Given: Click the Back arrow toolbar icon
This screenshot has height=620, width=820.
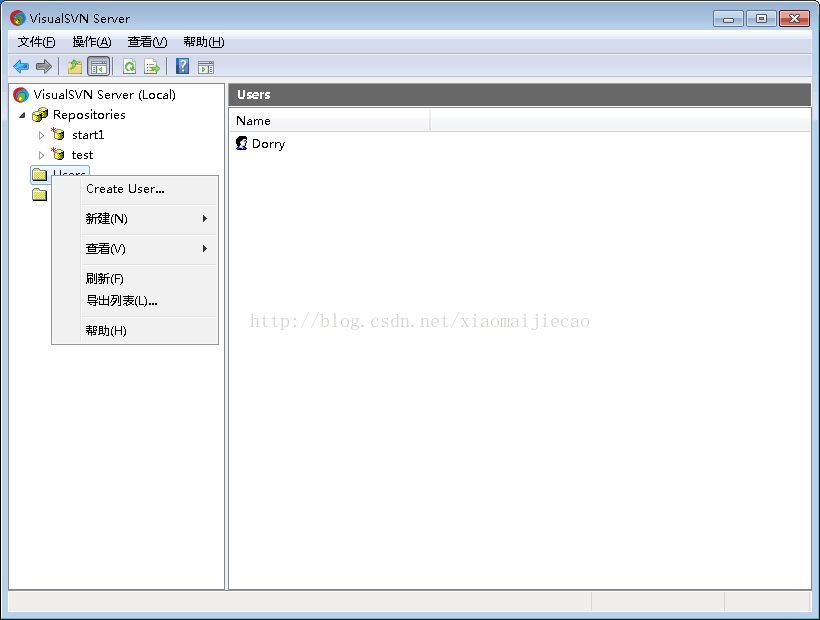Looking at the screenshot, I should pyautogui.click(x=21, y=66).
